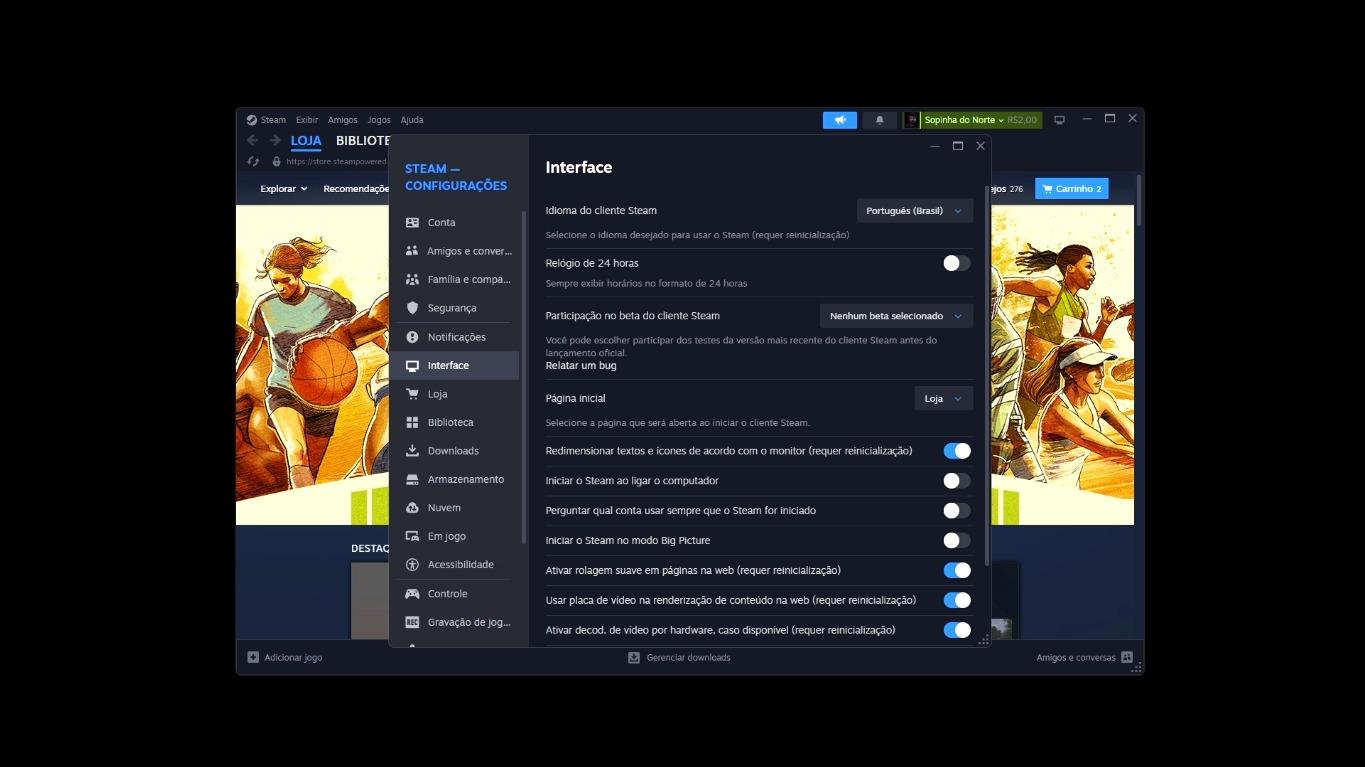
Task: Open the Página inicial Loja dropdown
Action: coord(943,399)
